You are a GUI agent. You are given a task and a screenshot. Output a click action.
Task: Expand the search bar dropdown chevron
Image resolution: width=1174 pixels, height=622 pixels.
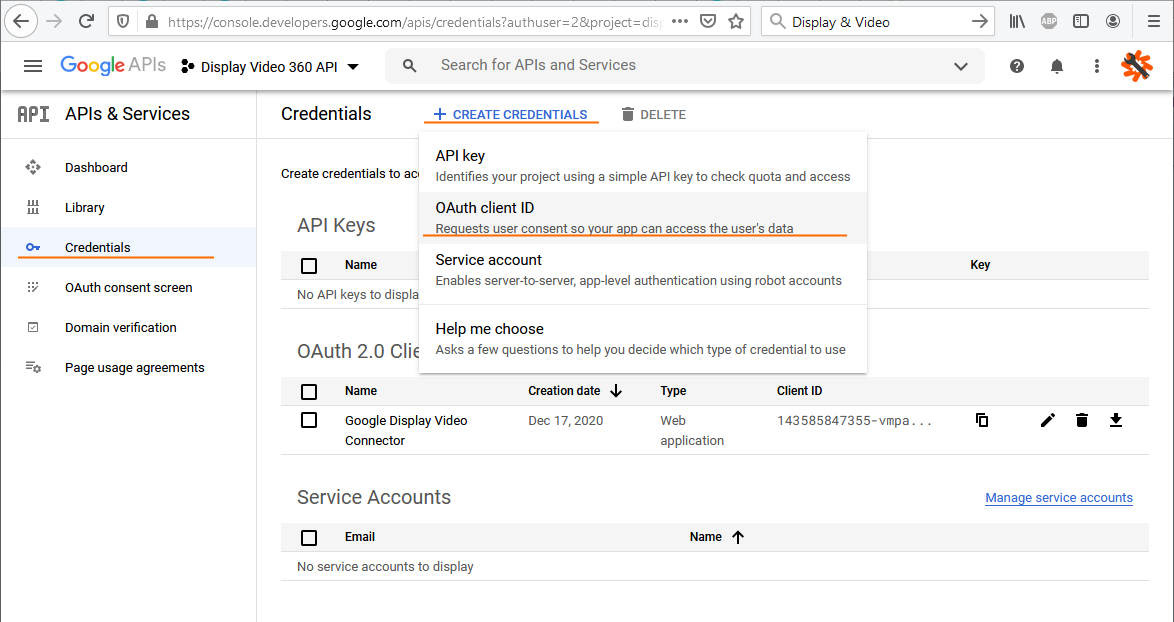pos(961,67)
